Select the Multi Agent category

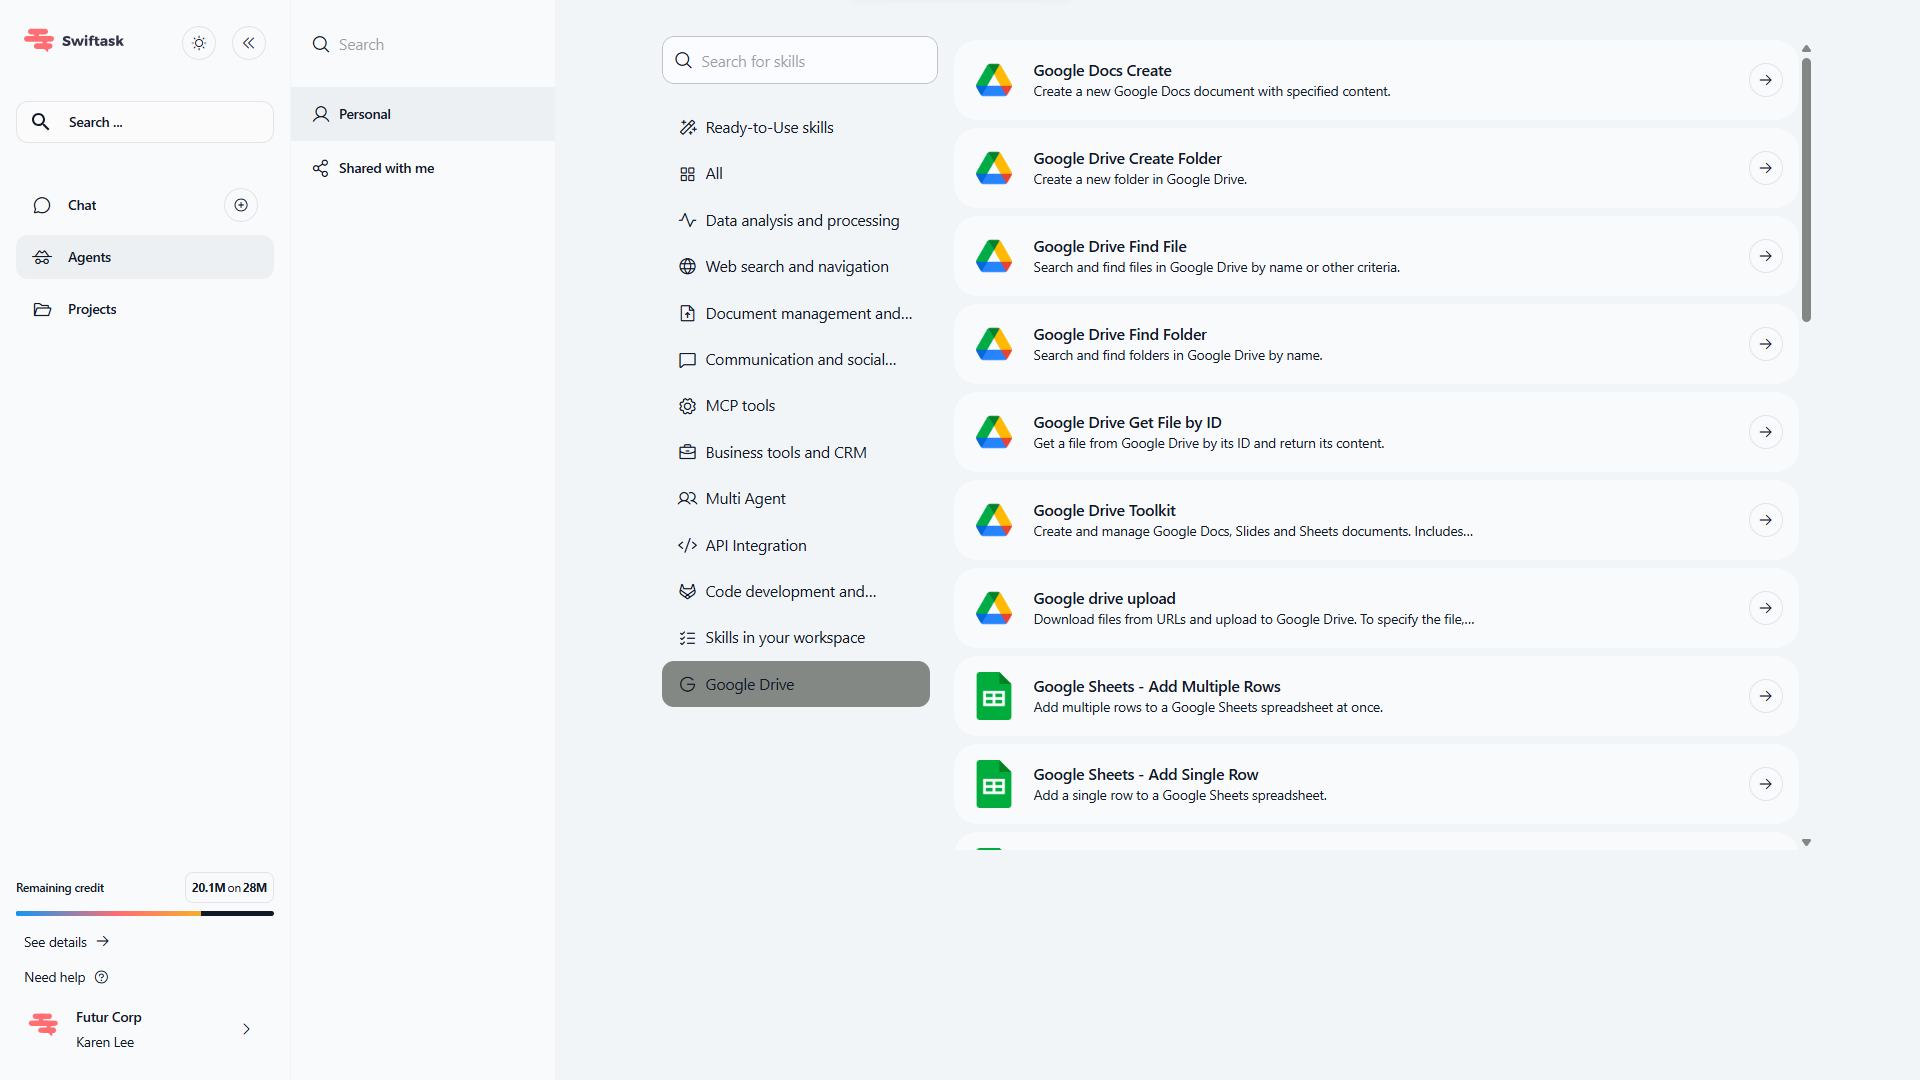pyautogui.click(x=745, y=499)
